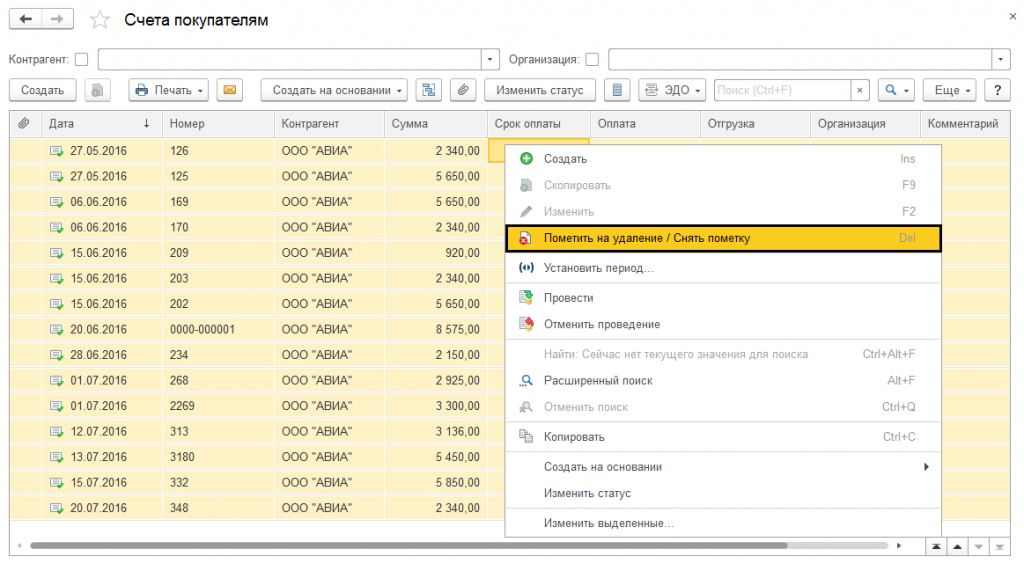Click the Комментарий column header
This screenshot has width=1024, height=564.
(x=965, y=123)
